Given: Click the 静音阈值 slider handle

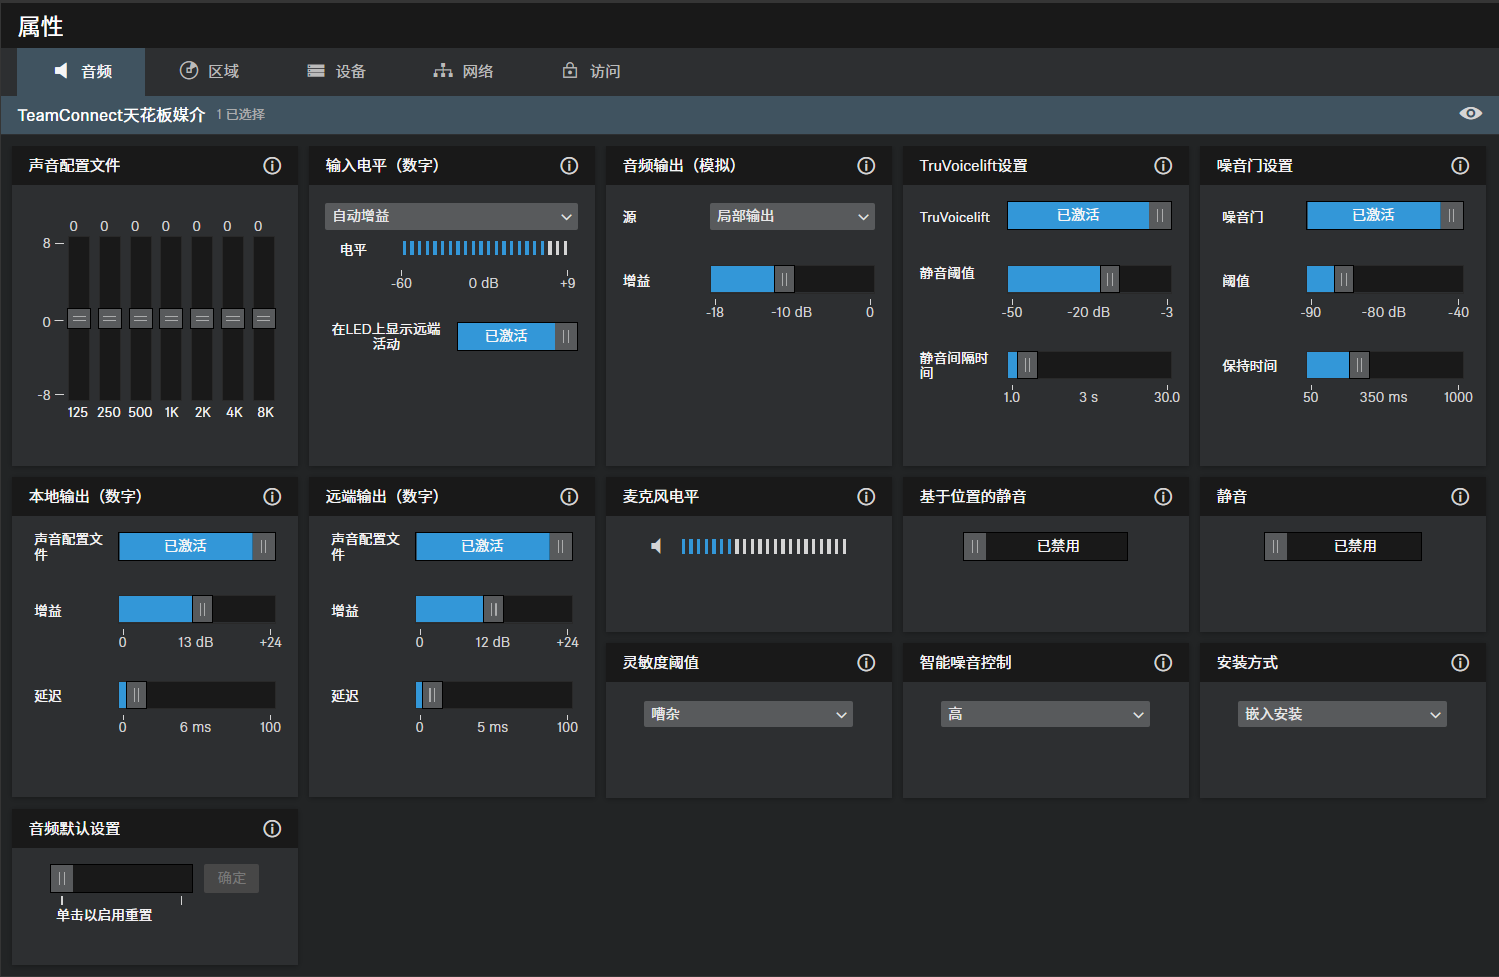Looking at the screenshot, I should click(1109, 279).
